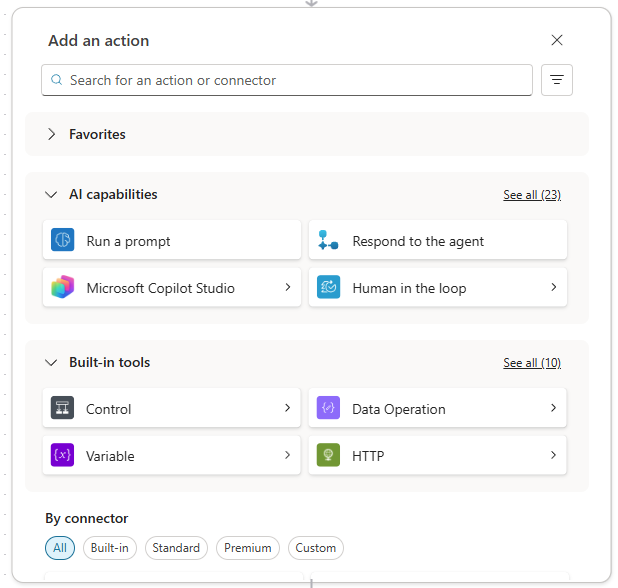Choose the Respond to the agent action
618x588 pixels.
(x=438, y=240)
